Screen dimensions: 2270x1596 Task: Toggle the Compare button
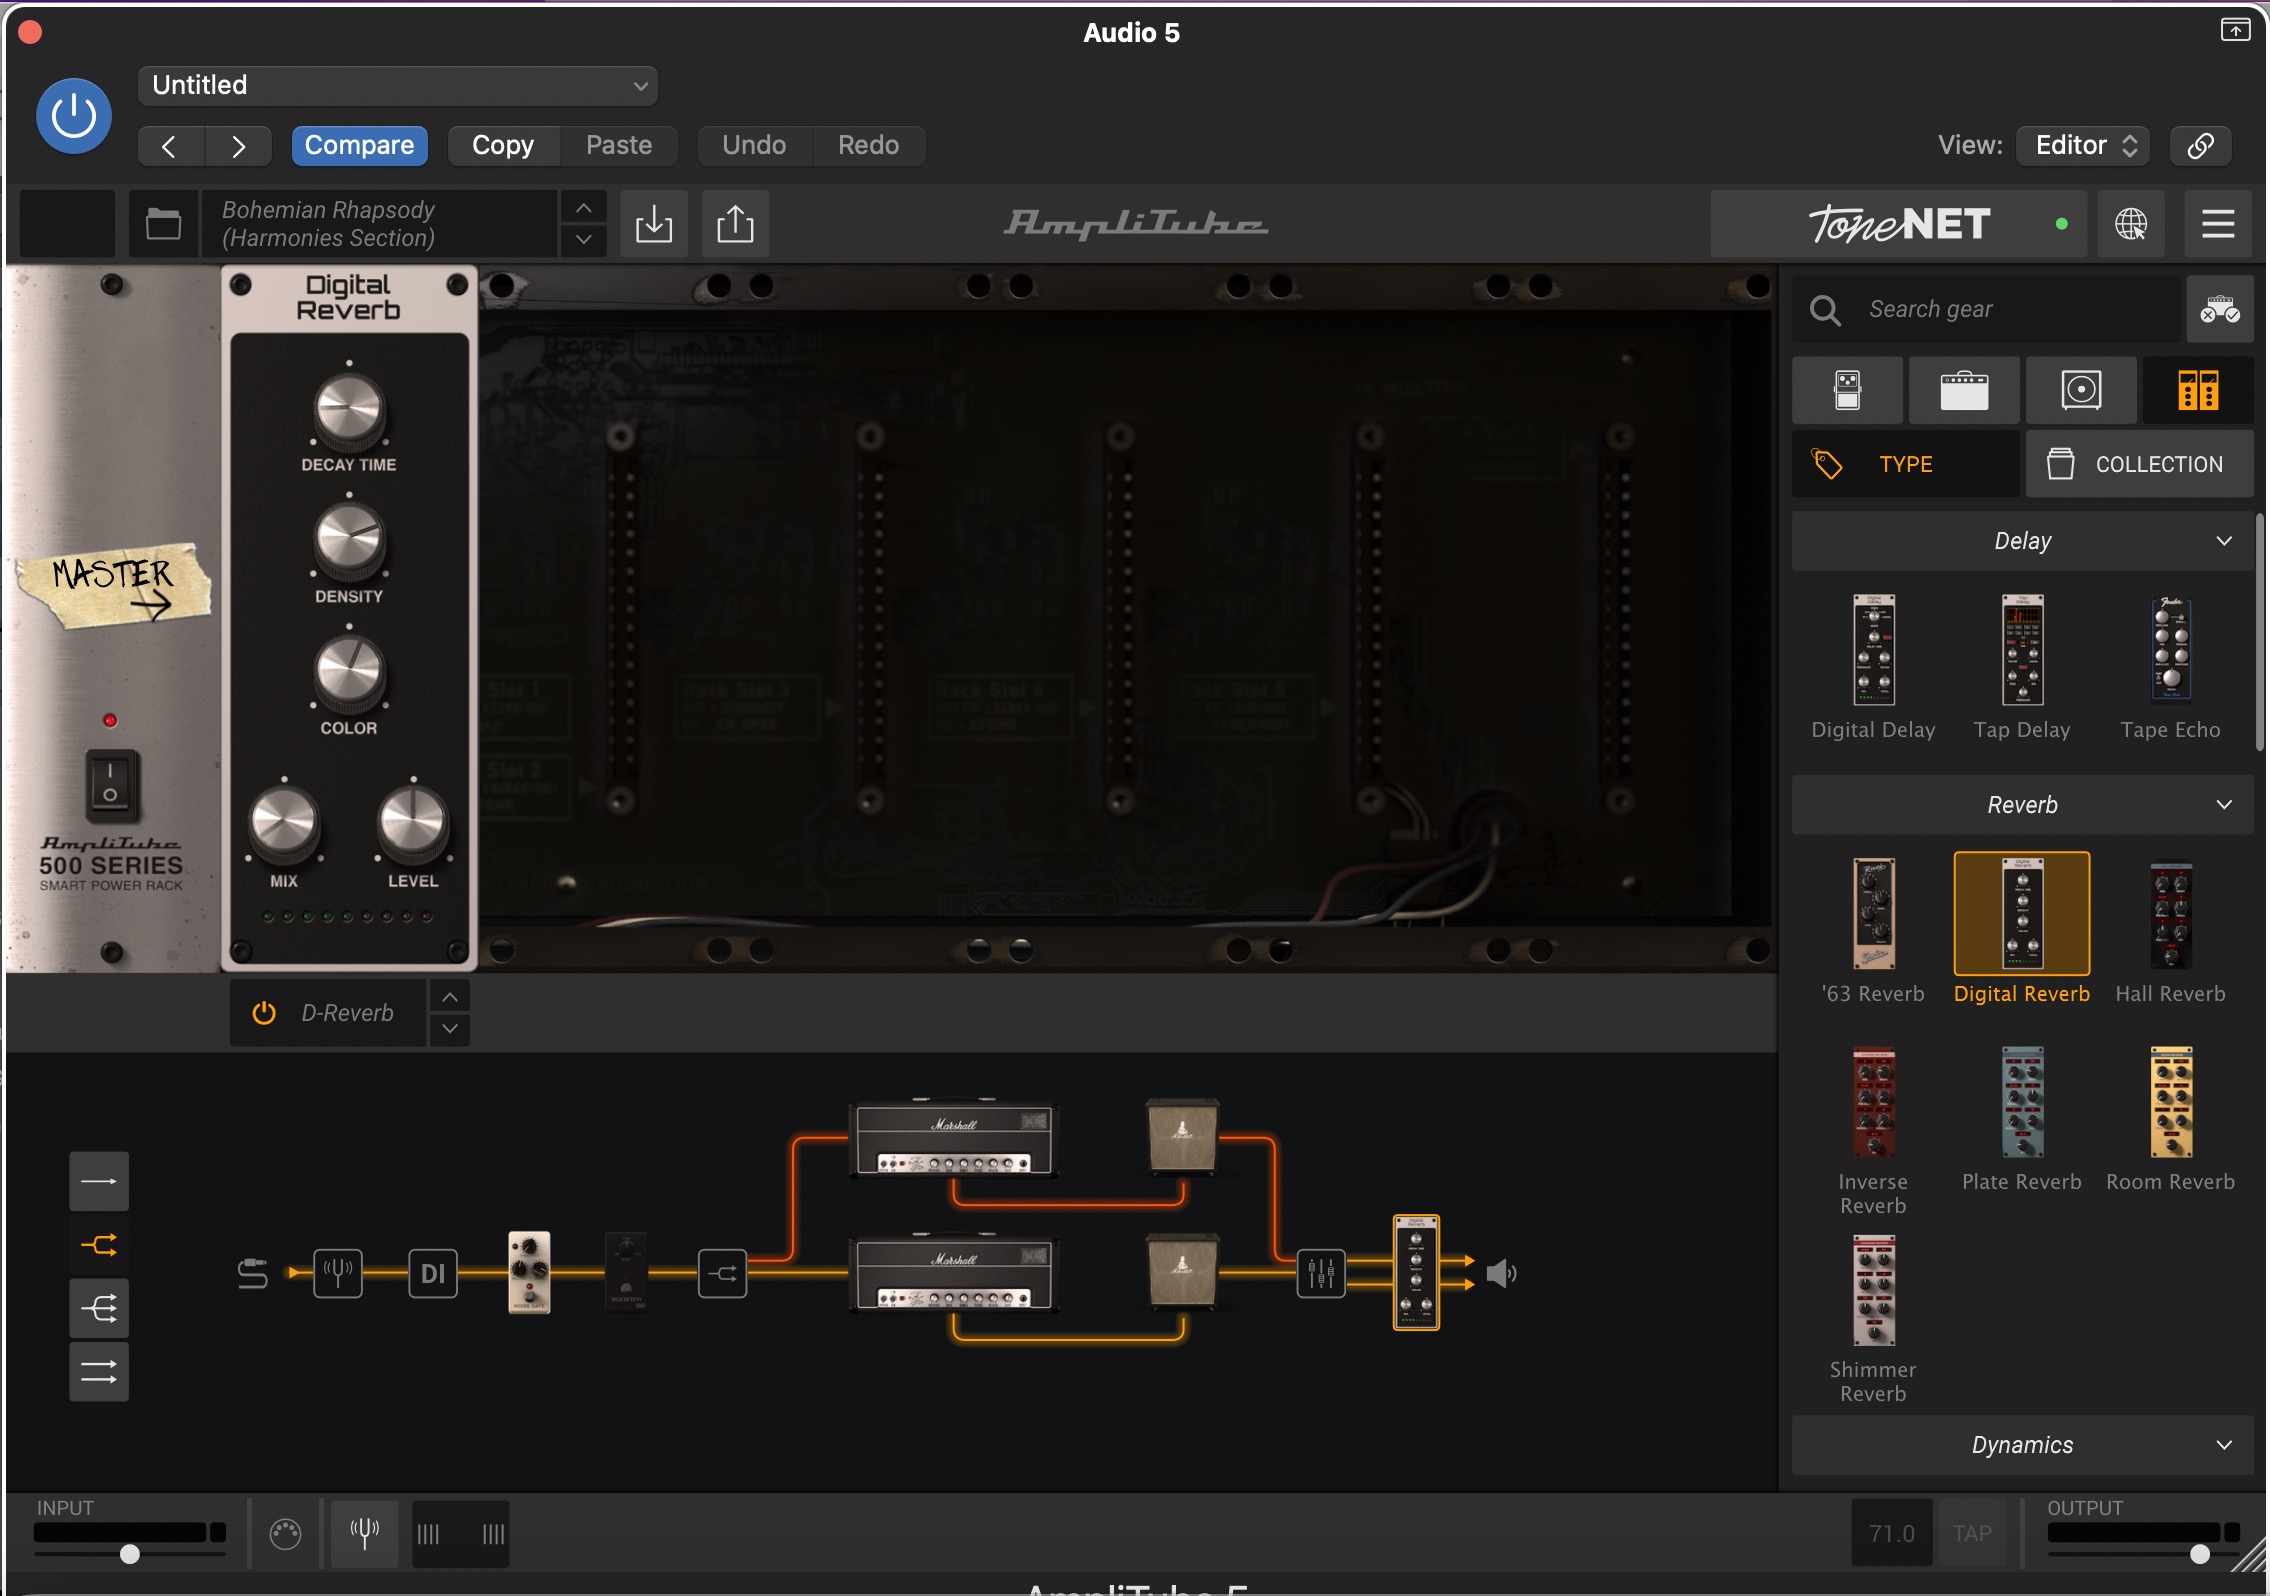(359, 146)
